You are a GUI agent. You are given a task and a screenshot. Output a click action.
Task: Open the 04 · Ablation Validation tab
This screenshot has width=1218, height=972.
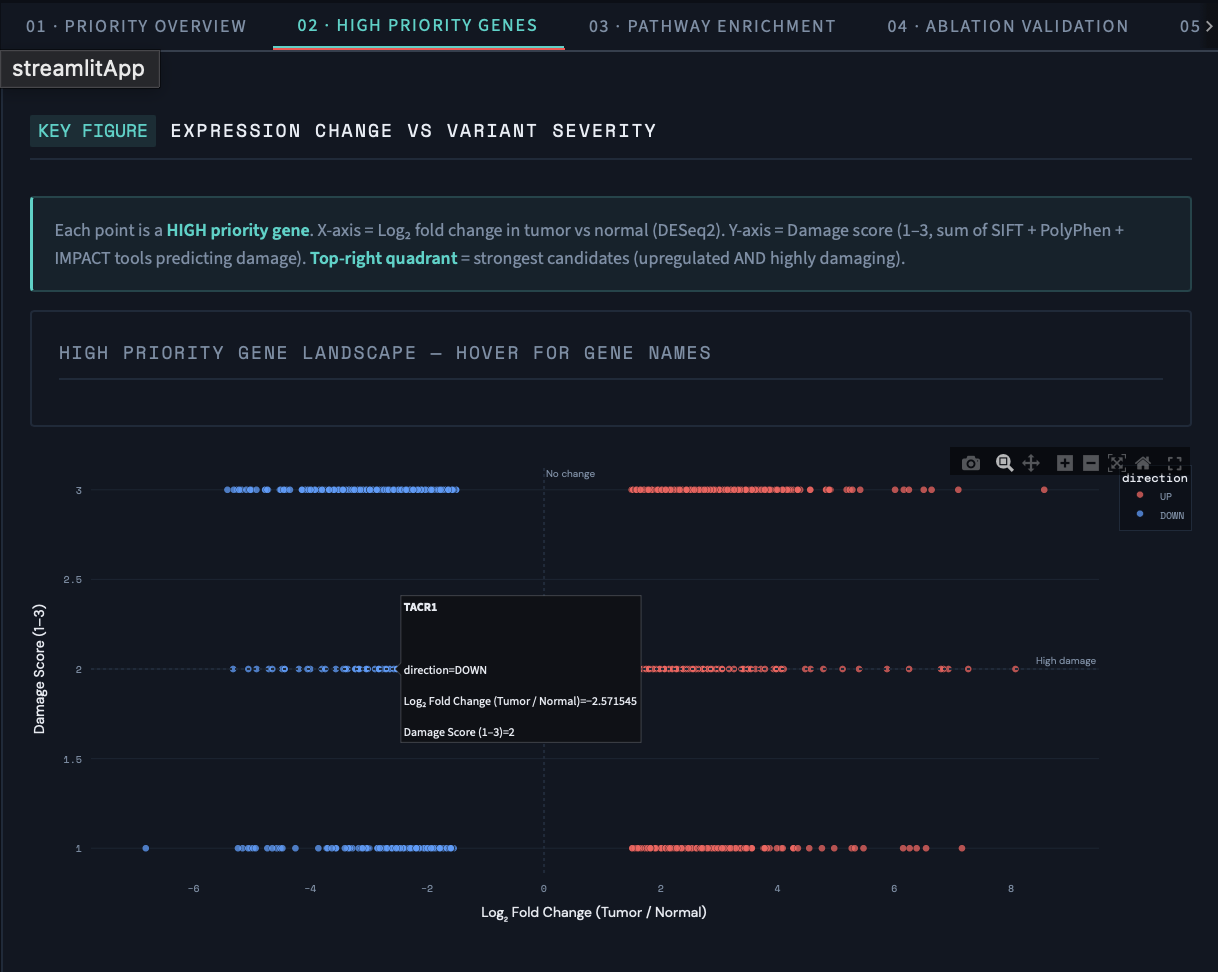click(1008, 26)
